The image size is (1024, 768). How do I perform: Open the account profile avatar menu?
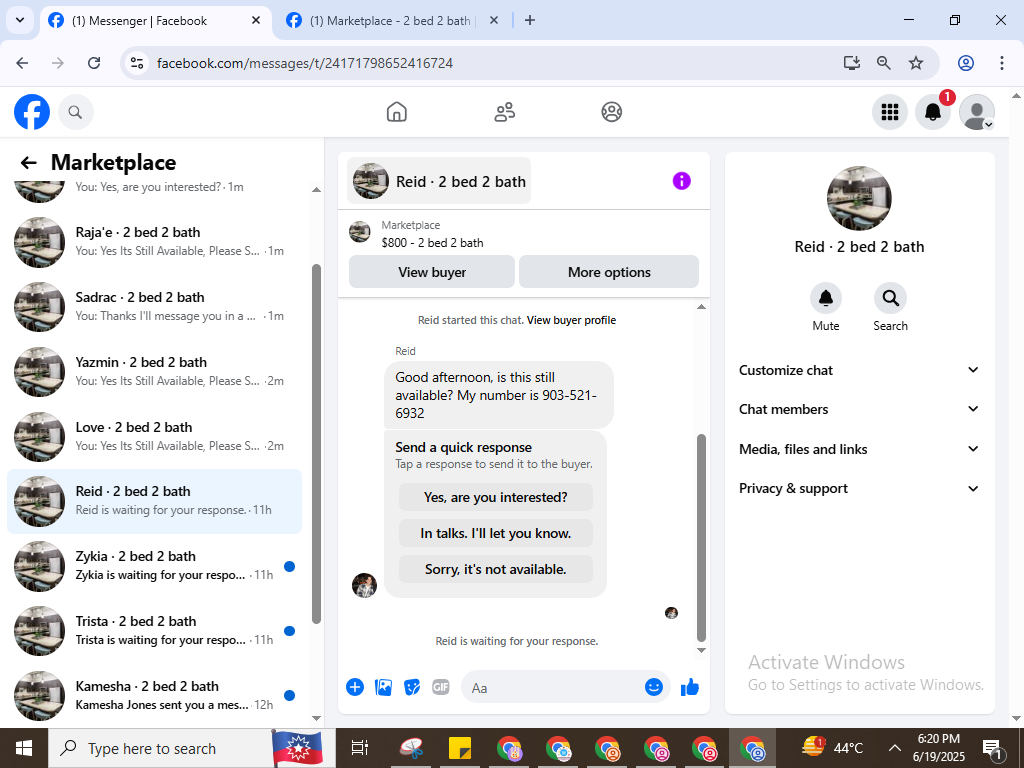point(976,112)
